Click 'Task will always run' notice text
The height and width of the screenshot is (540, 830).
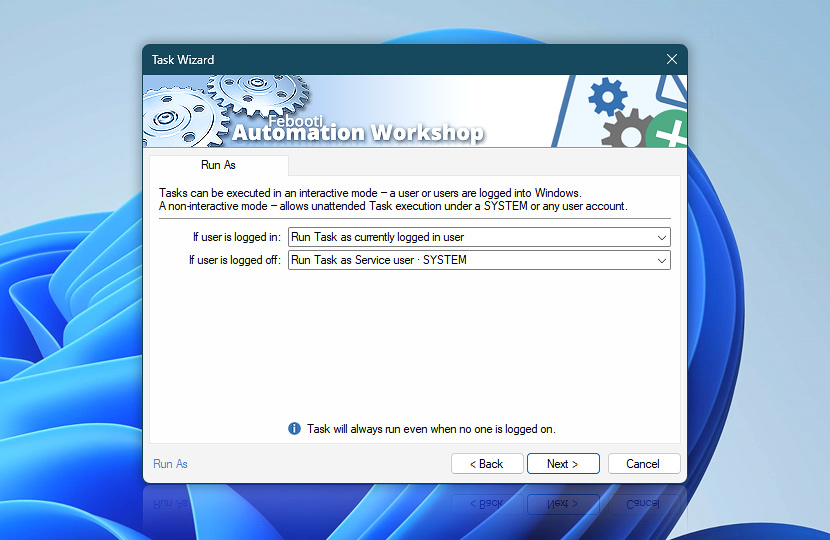click(x=431, y=429)
